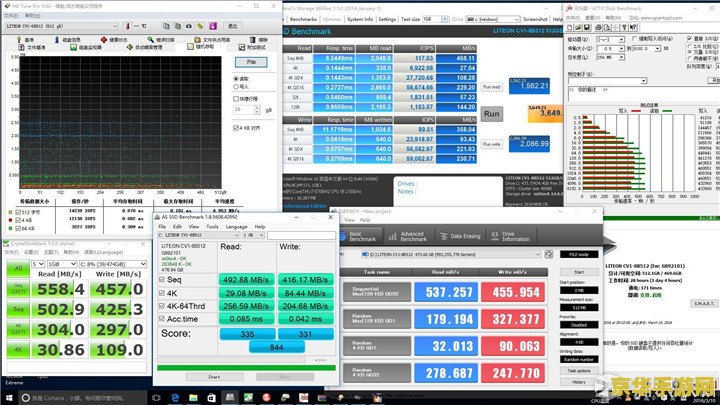Click the System Info tab in Anvil's Storage Utilities
This screenshot has width=720, height=405.
pyautogui.click(x=360, y=19)
